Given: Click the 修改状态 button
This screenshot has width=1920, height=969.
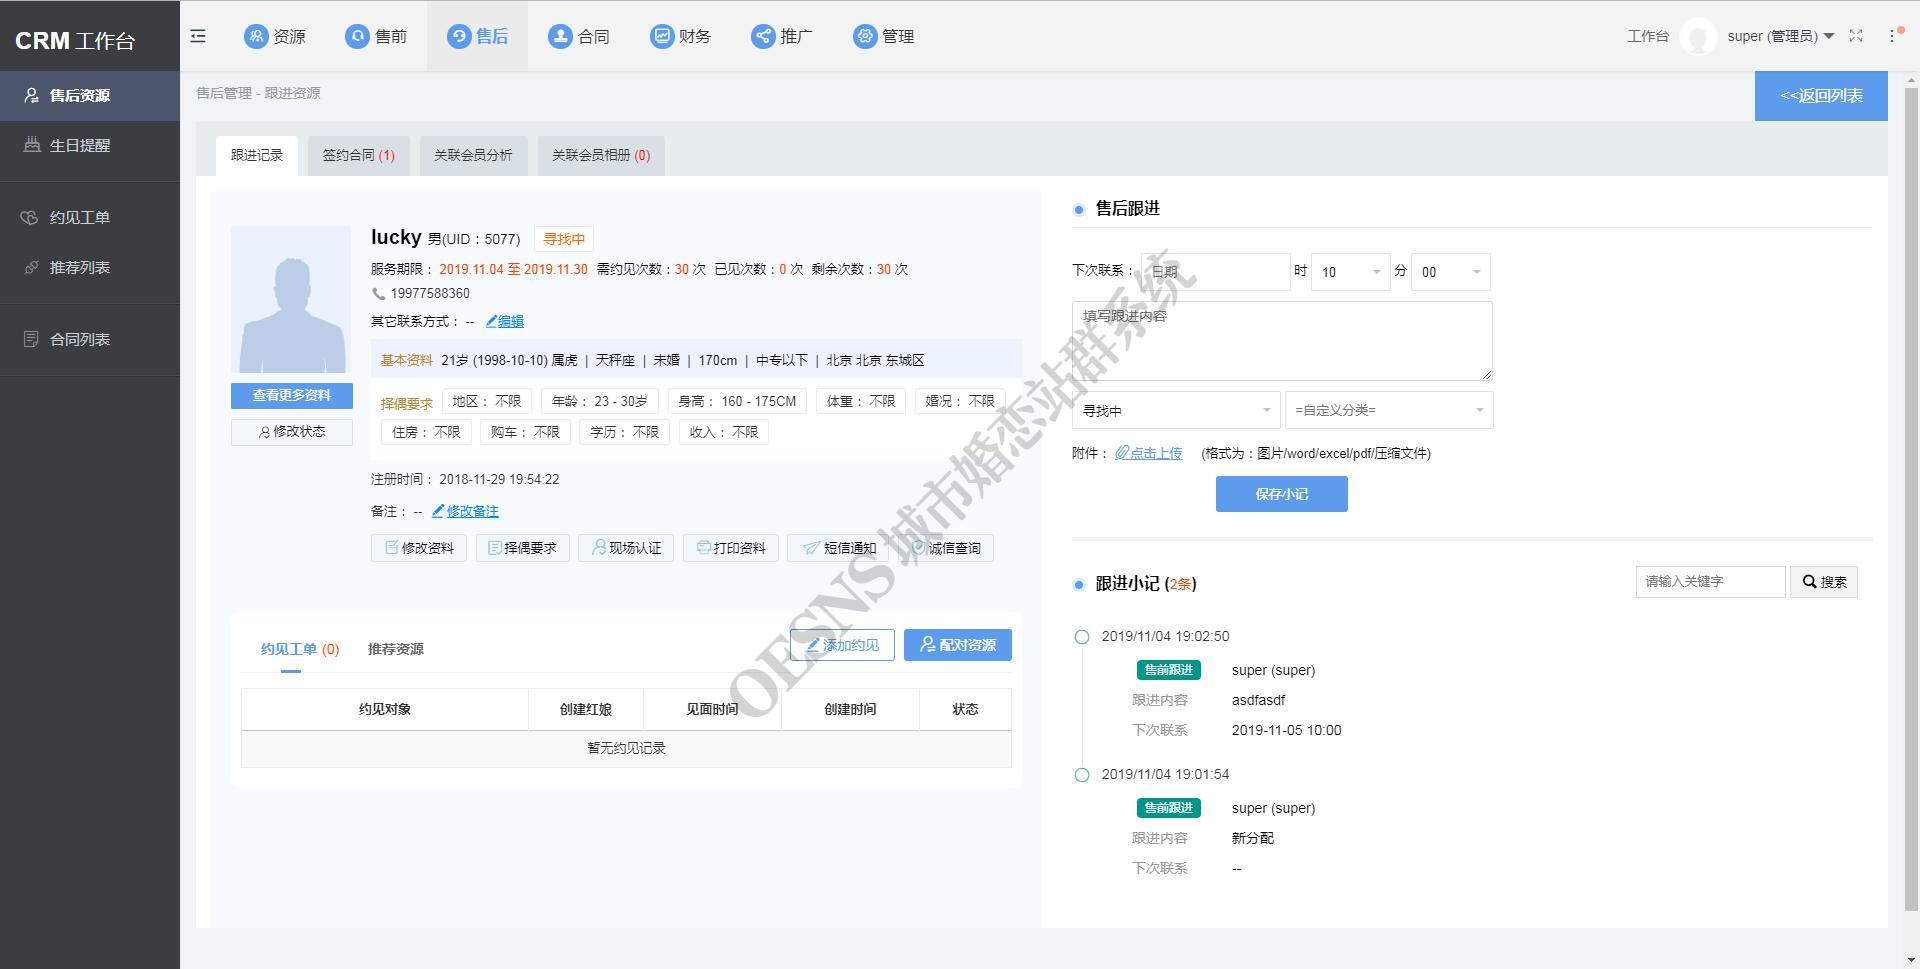Looking at the screenshot, I should pyautogui.click(x=291, y=432).
